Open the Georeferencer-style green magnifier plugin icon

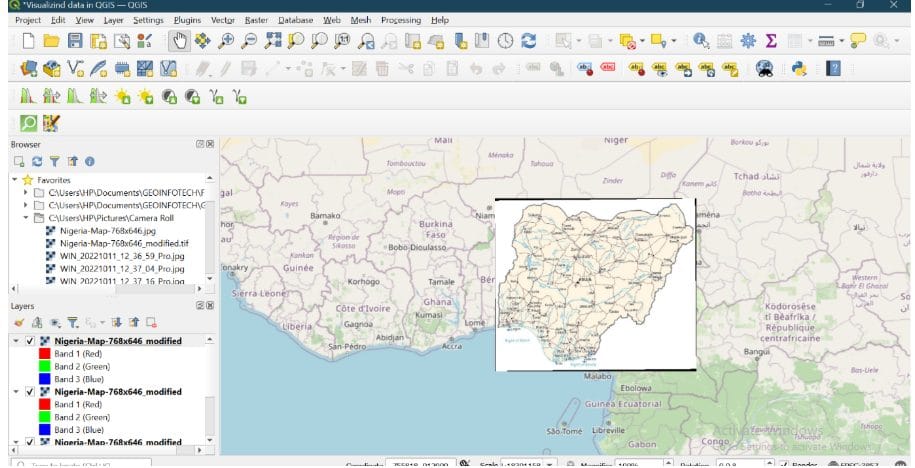click(x=28, y=122)
